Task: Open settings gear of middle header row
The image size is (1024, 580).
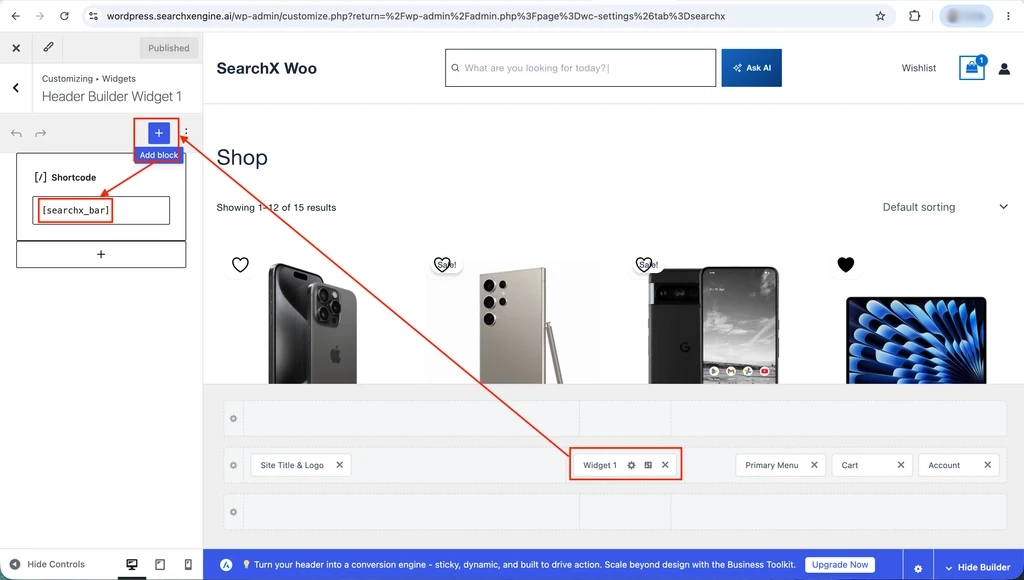Action: coord(233,465)
